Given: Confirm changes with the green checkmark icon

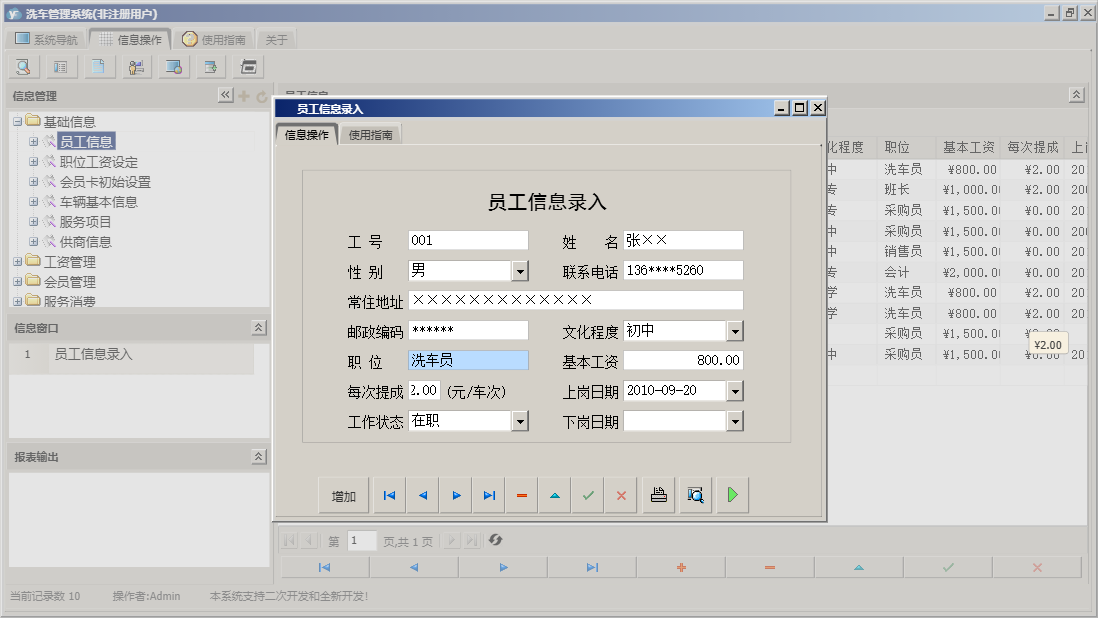Looking at the screenshot, I should tap(587, 494).
